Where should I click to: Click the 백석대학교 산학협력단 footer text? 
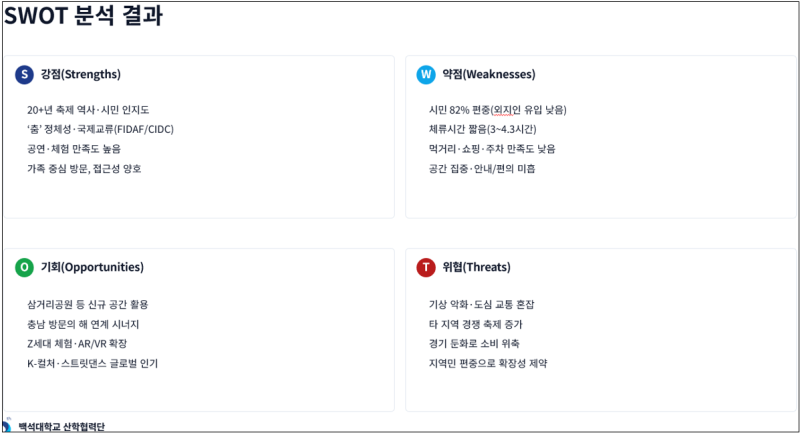point(62,427)
